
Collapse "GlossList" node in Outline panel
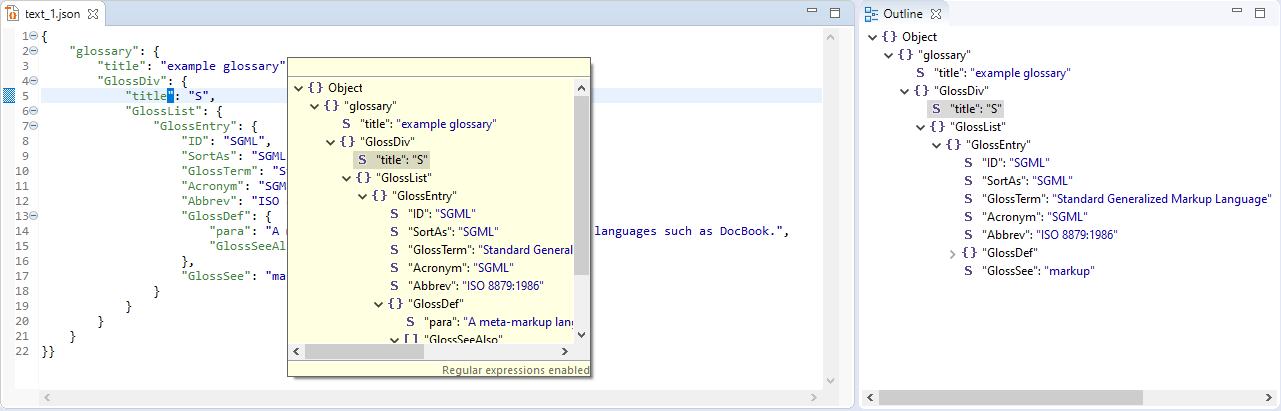coord(920,127)
